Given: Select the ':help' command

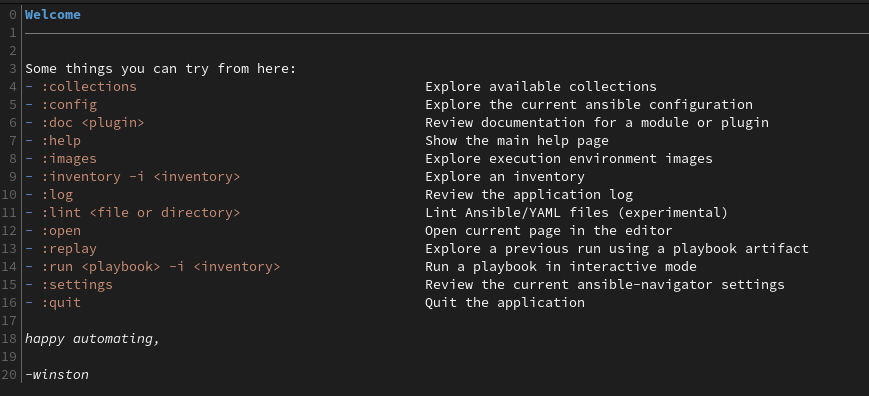Looking at the screenshot, I should point(61,141).
